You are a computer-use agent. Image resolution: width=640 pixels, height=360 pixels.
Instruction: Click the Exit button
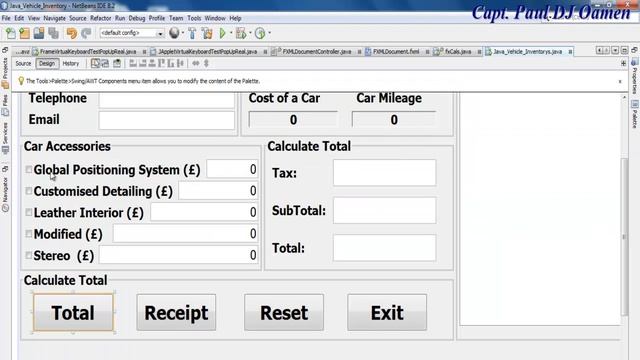pyautogui.click(x=387, y=313)
